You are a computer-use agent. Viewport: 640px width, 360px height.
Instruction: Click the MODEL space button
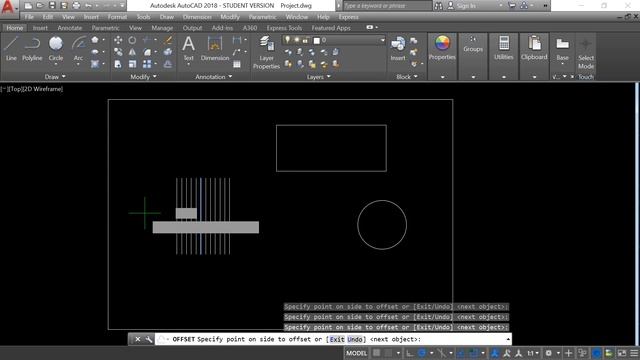coord(356,353)
